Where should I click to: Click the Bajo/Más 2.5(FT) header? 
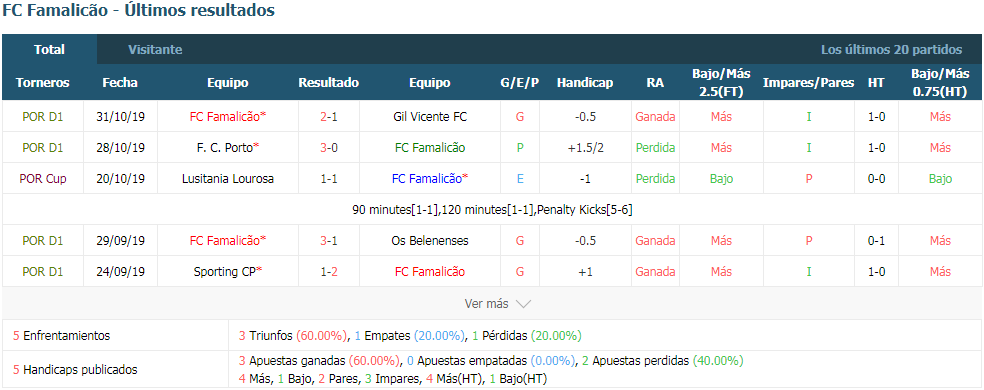coord(721,83)
